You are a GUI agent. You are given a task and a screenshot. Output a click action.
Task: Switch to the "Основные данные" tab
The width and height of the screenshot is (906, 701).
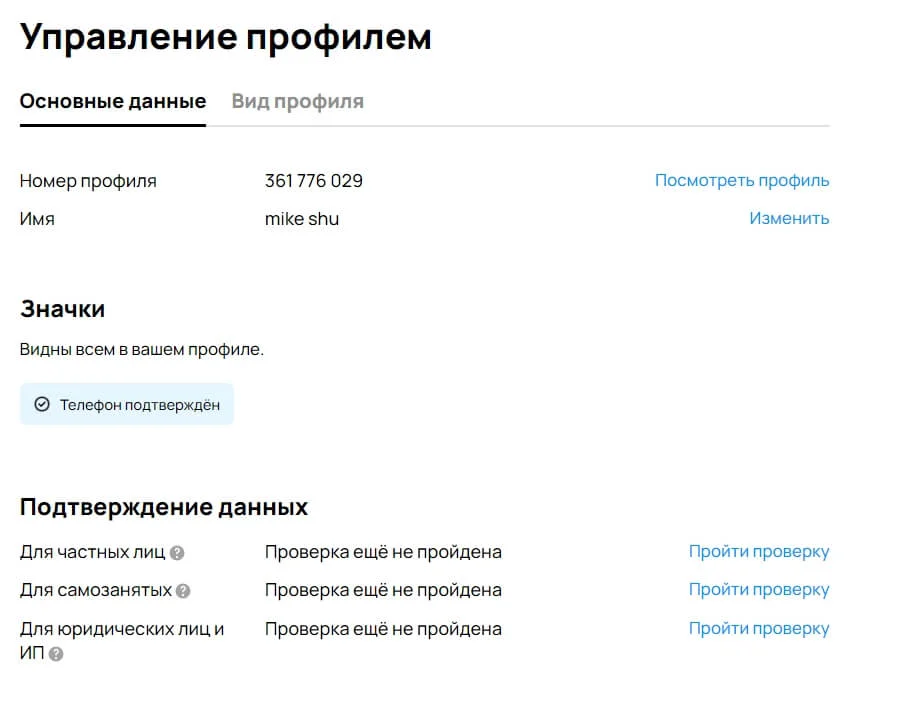pos(113,102)
